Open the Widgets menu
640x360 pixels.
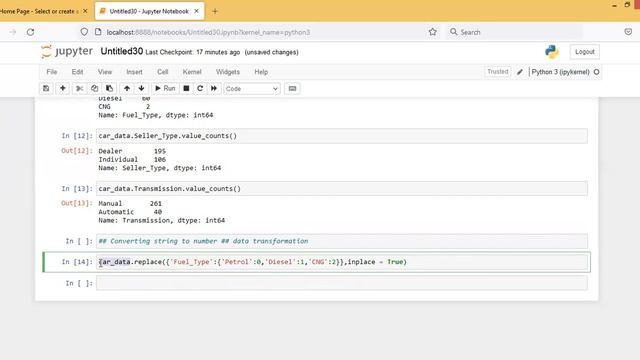pos(228,72)
